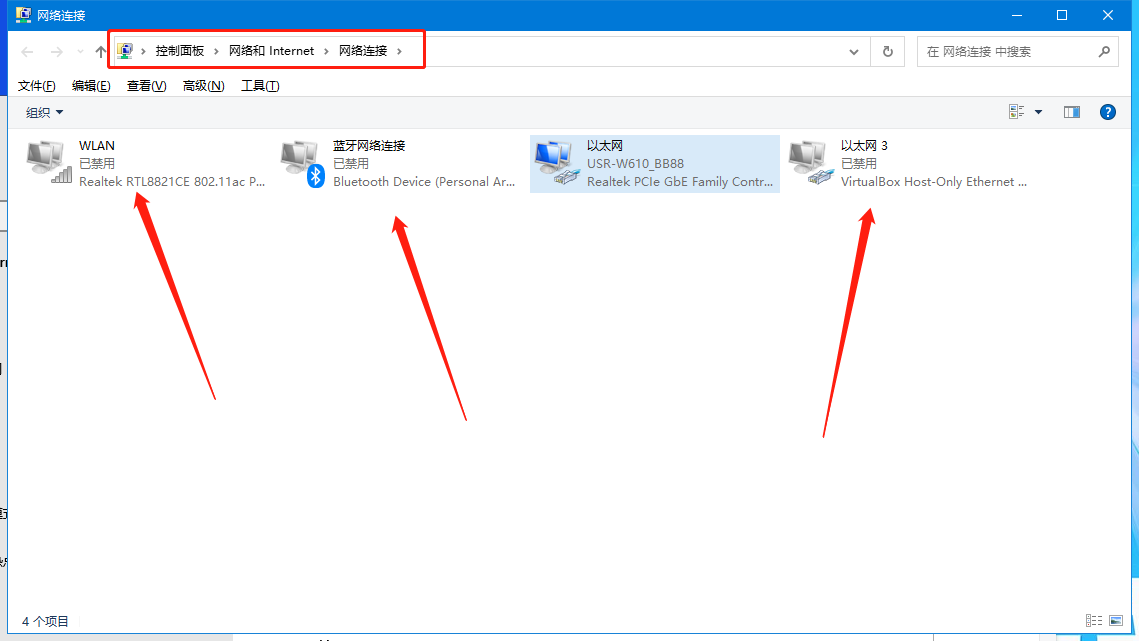Click the WLAN name label
Screen dimensions: 1139x641
(97, 145)
